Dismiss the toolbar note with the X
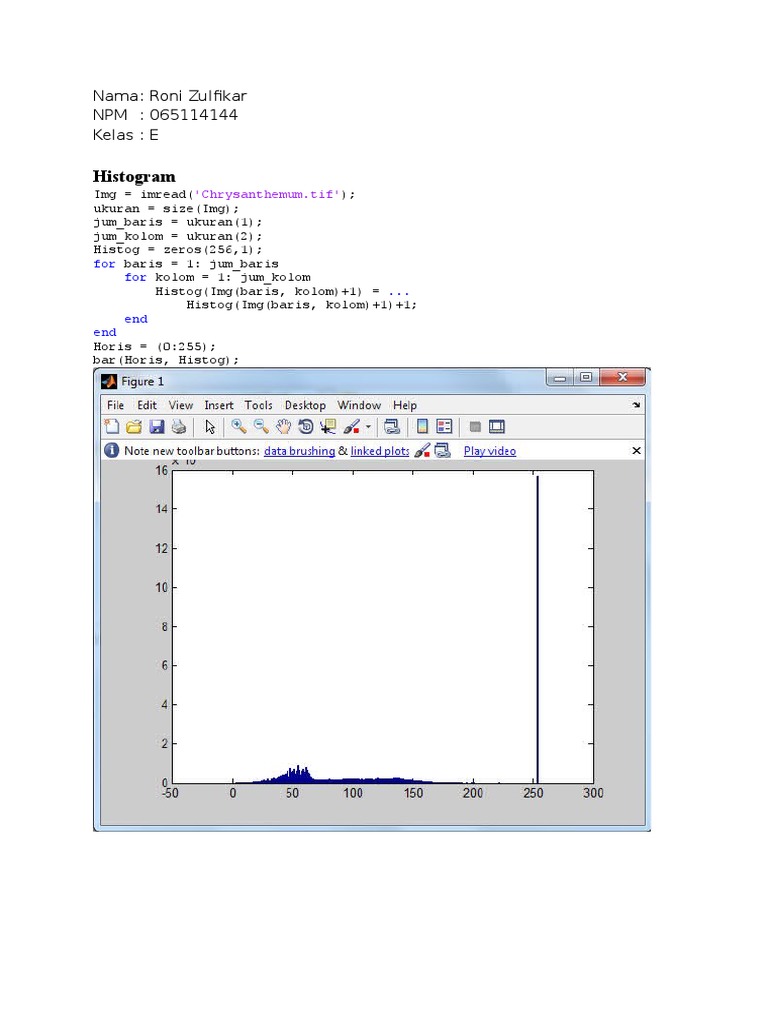 [636, 451]
